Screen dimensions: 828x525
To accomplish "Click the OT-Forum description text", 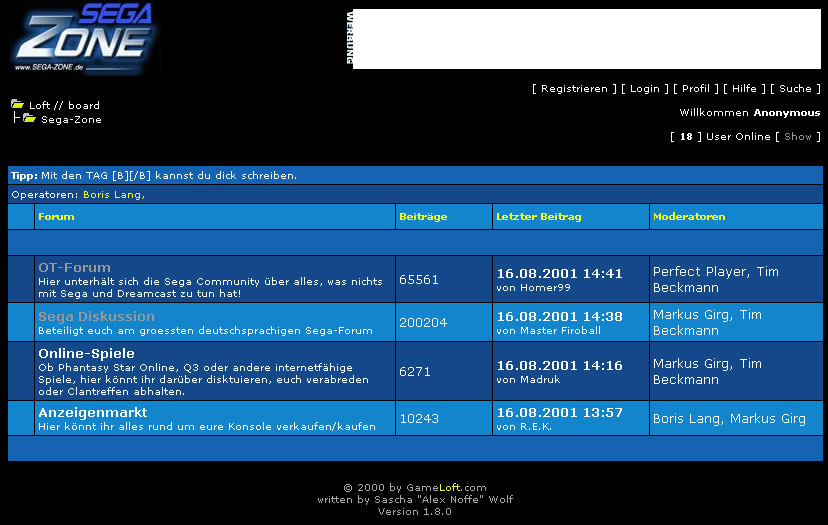I will 210,287.
